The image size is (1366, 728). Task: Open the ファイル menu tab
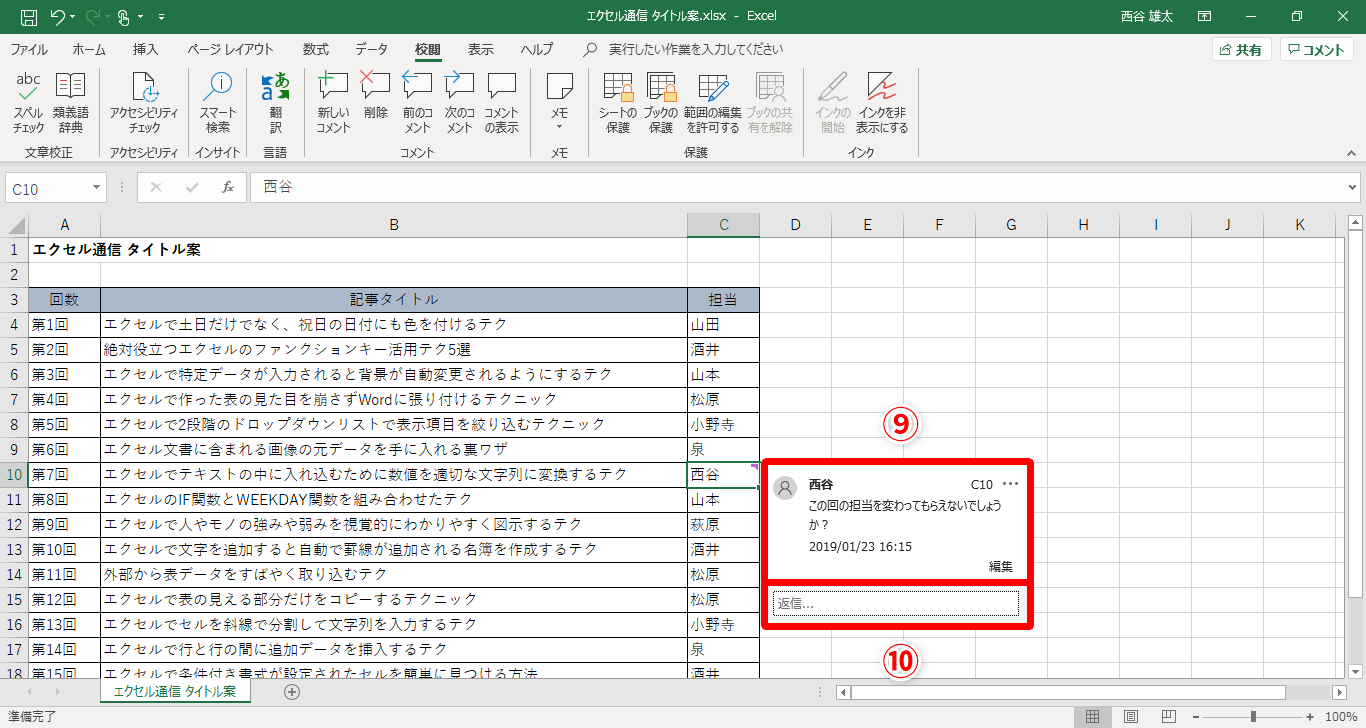(x=29, y=49)
